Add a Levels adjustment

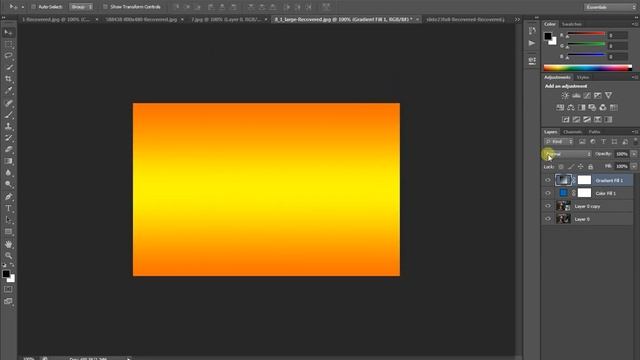coord(576,96)
